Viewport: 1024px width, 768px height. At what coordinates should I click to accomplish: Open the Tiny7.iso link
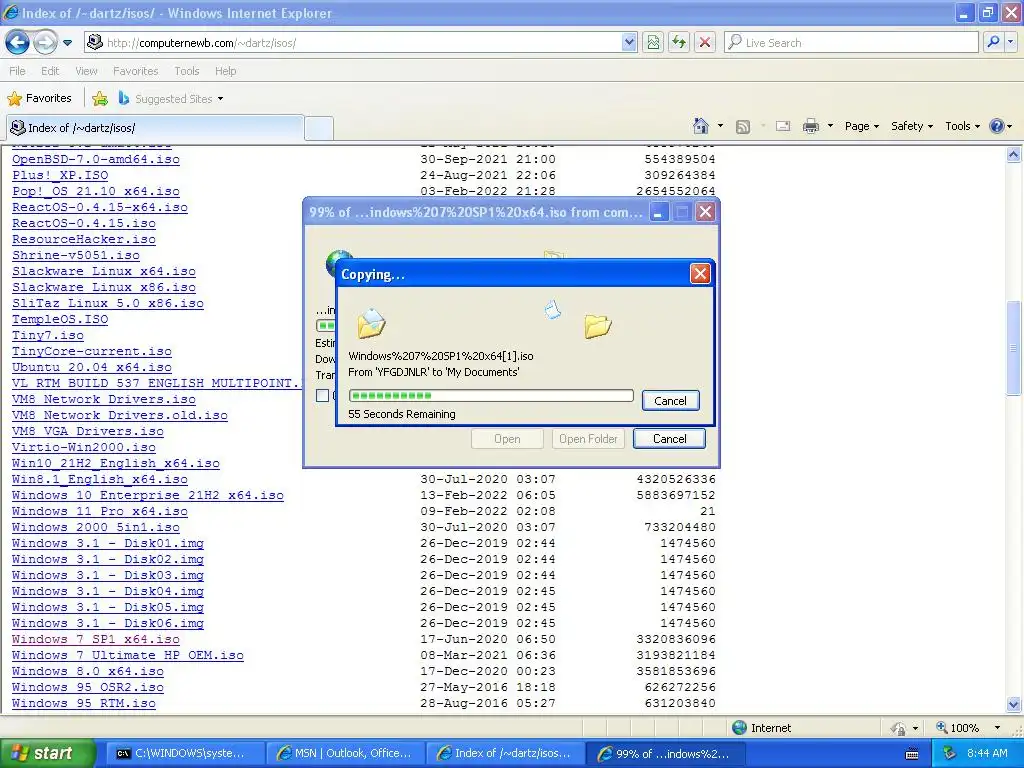tap(48, 335)
